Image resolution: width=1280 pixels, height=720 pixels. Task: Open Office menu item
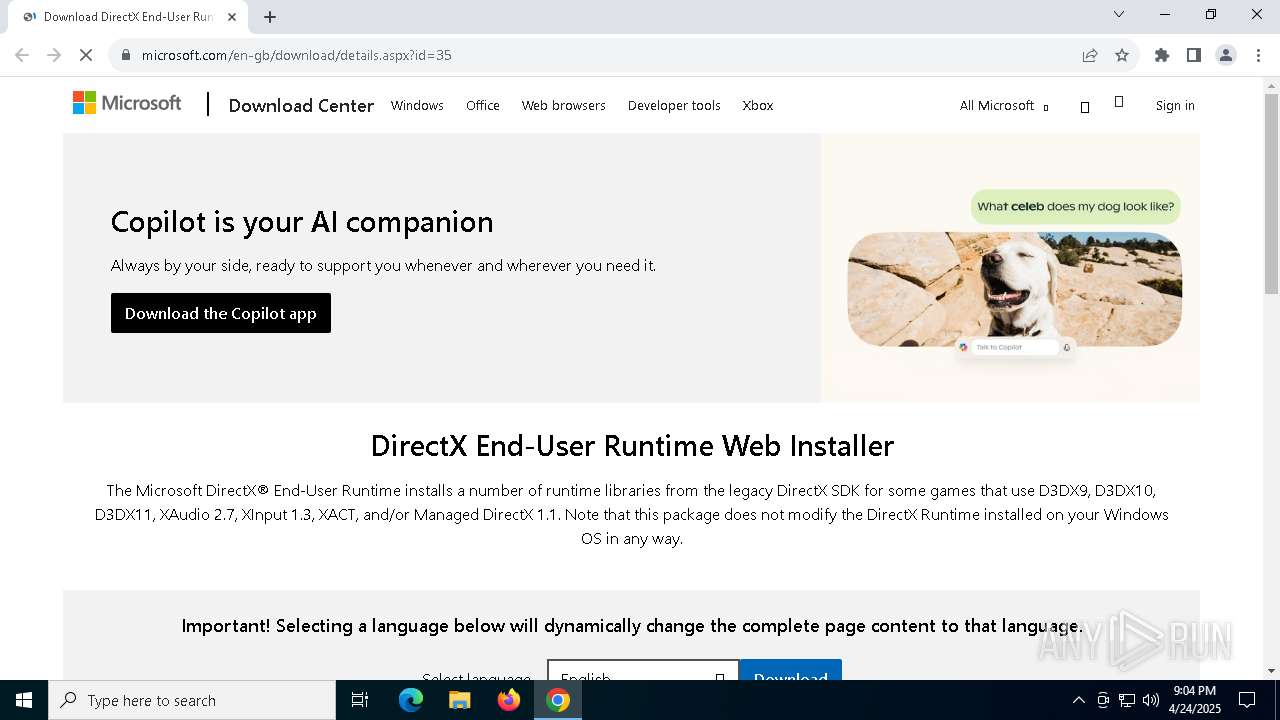coord(483,105)
